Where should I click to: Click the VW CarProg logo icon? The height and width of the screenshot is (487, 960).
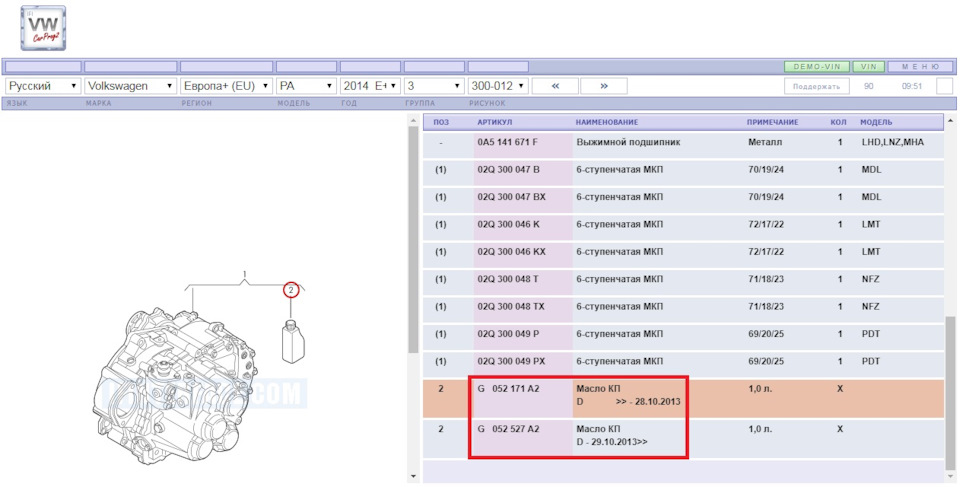[43, 28]
